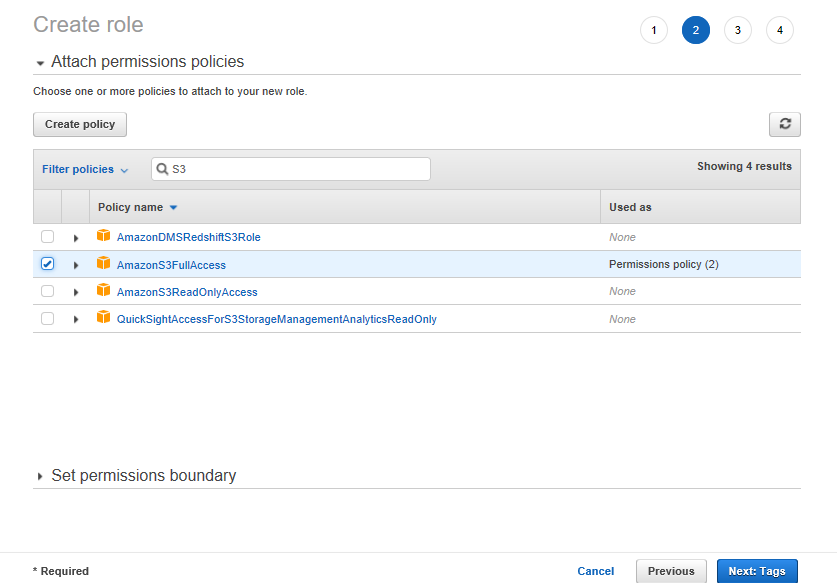Click the magnifier icon in search box
837x583 pixels.
[162, 169]
